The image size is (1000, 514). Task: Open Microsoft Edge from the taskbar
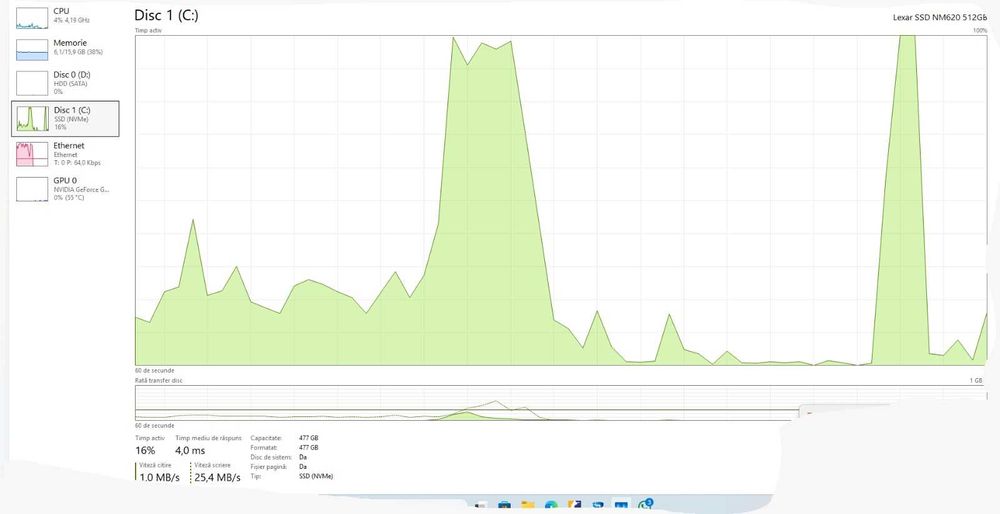pyautogui.click(x=551, y=506)
